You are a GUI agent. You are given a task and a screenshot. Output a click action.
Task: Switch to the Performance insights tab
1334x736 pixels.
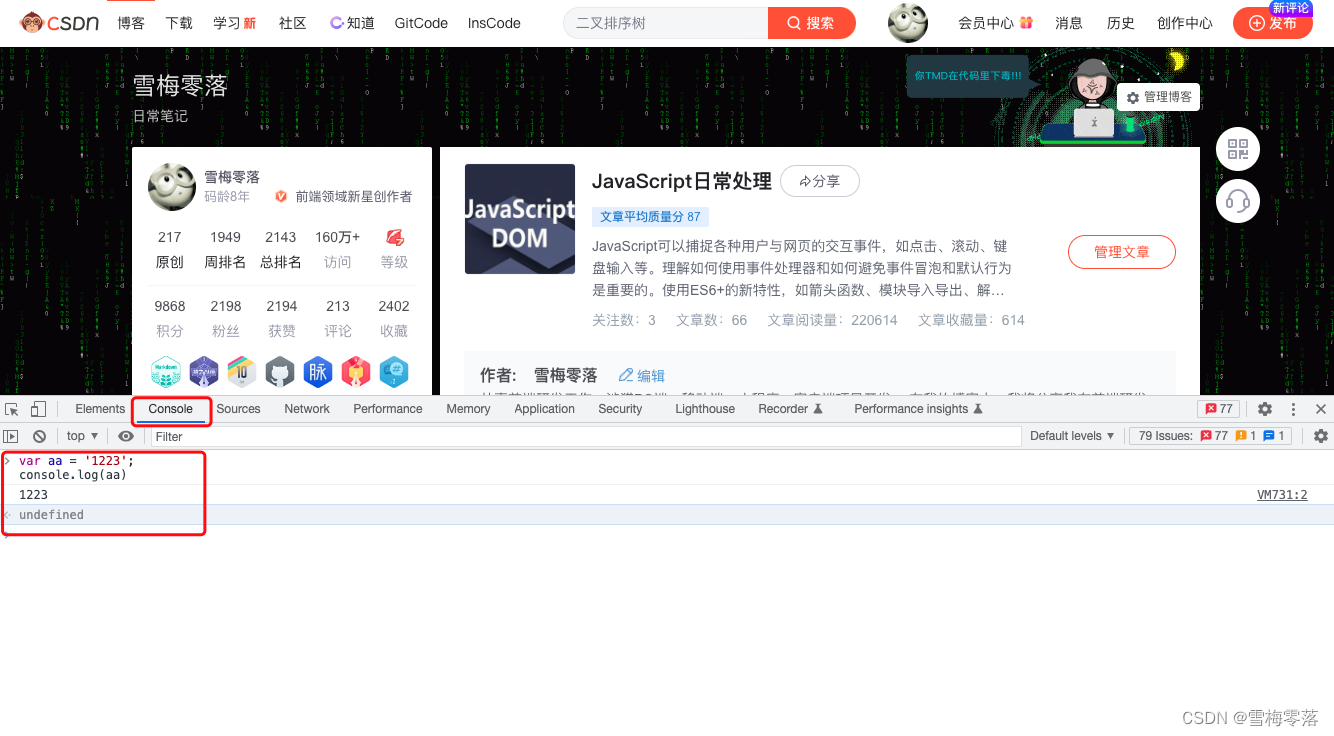point(918,409)
